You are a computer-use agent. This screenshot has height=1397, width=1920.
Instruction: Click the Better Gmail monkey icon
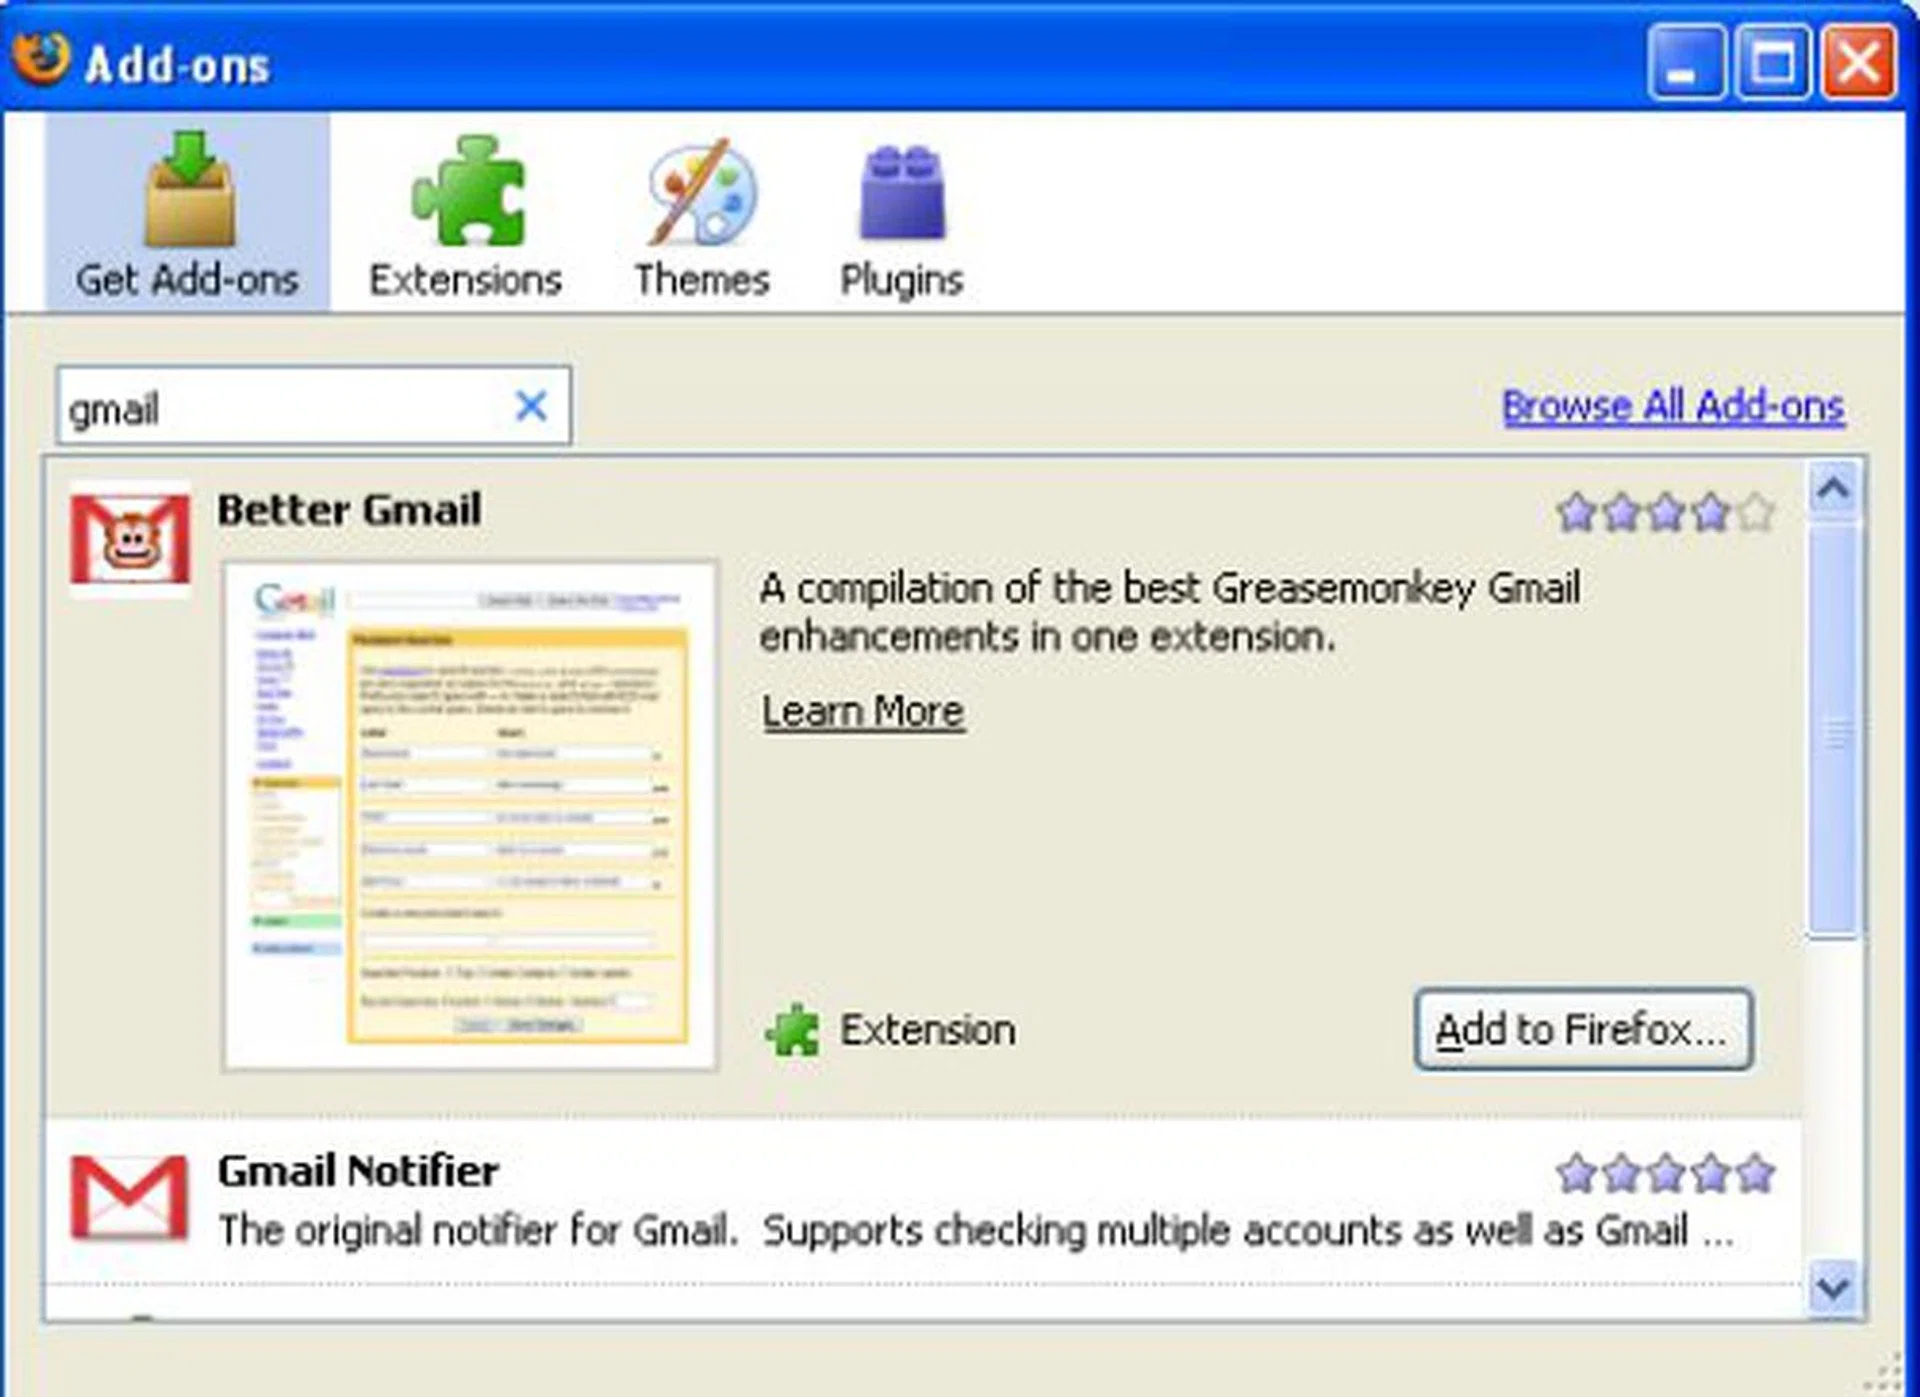coord(130,540)
